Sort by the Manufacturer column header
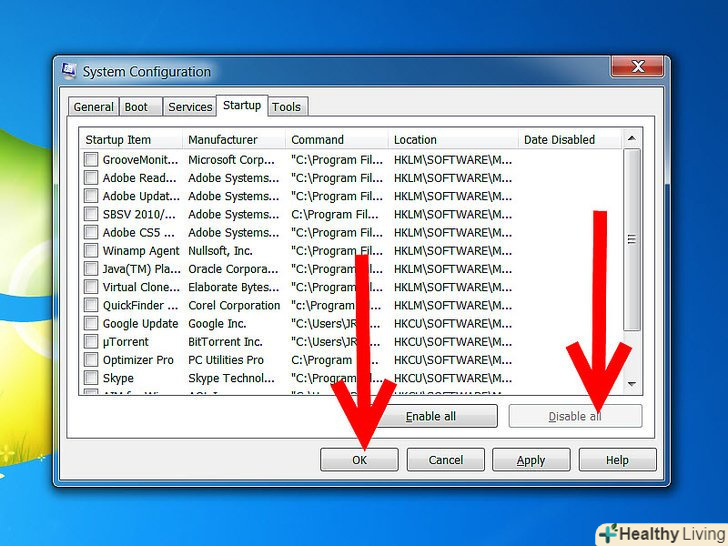The image size is (728, 546). (x=234, y=139)
